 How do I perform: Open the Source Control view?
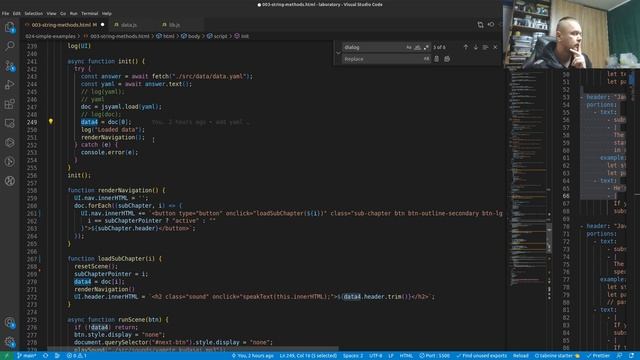[x=10, y=65]
